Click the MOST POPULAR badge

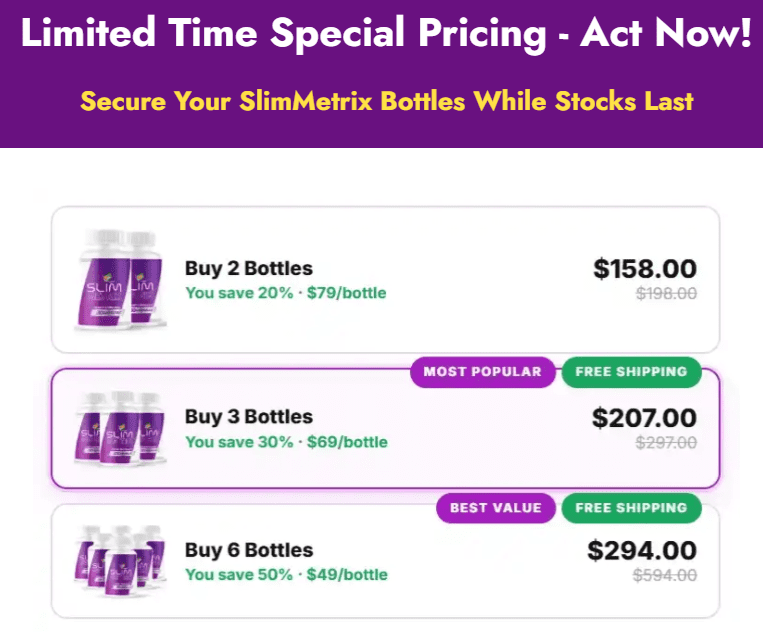point(483,372)
